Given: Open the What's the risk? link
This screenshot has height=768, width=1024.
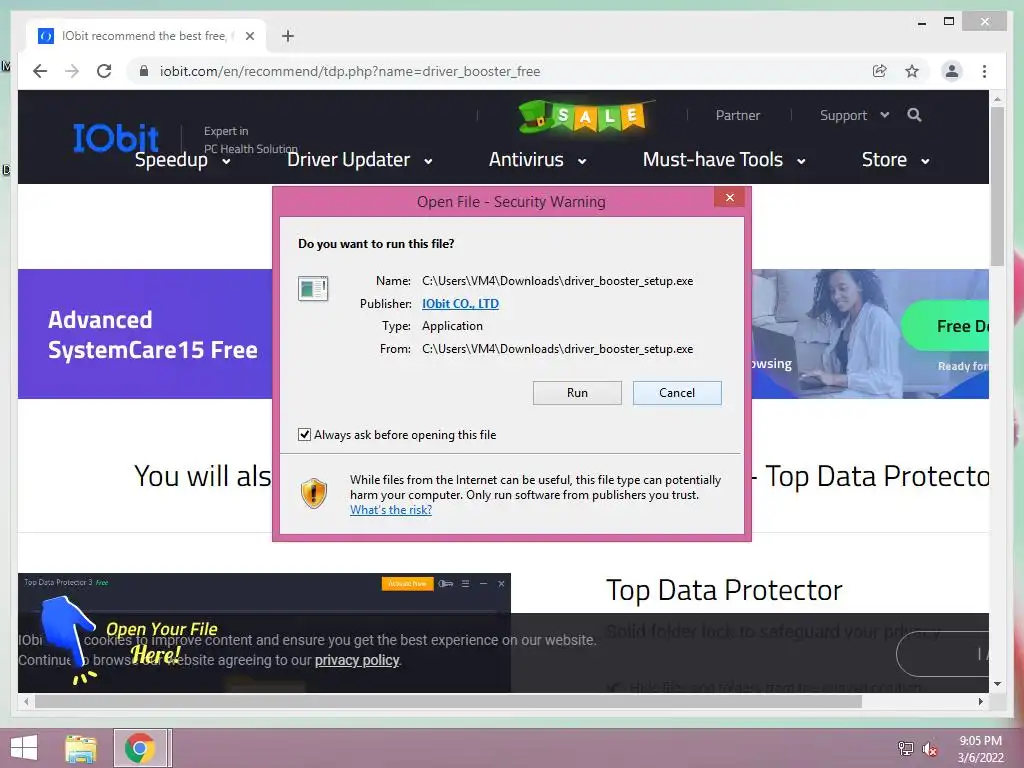Looking at the screenshot, I should pyautogui.click(x=391, y=510).
